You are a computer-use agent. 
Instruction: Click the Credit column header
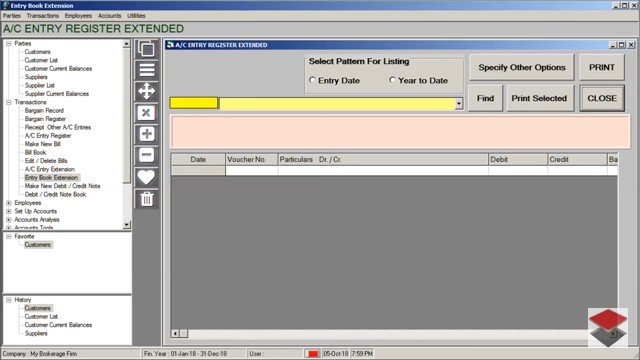tap(577, 160)
